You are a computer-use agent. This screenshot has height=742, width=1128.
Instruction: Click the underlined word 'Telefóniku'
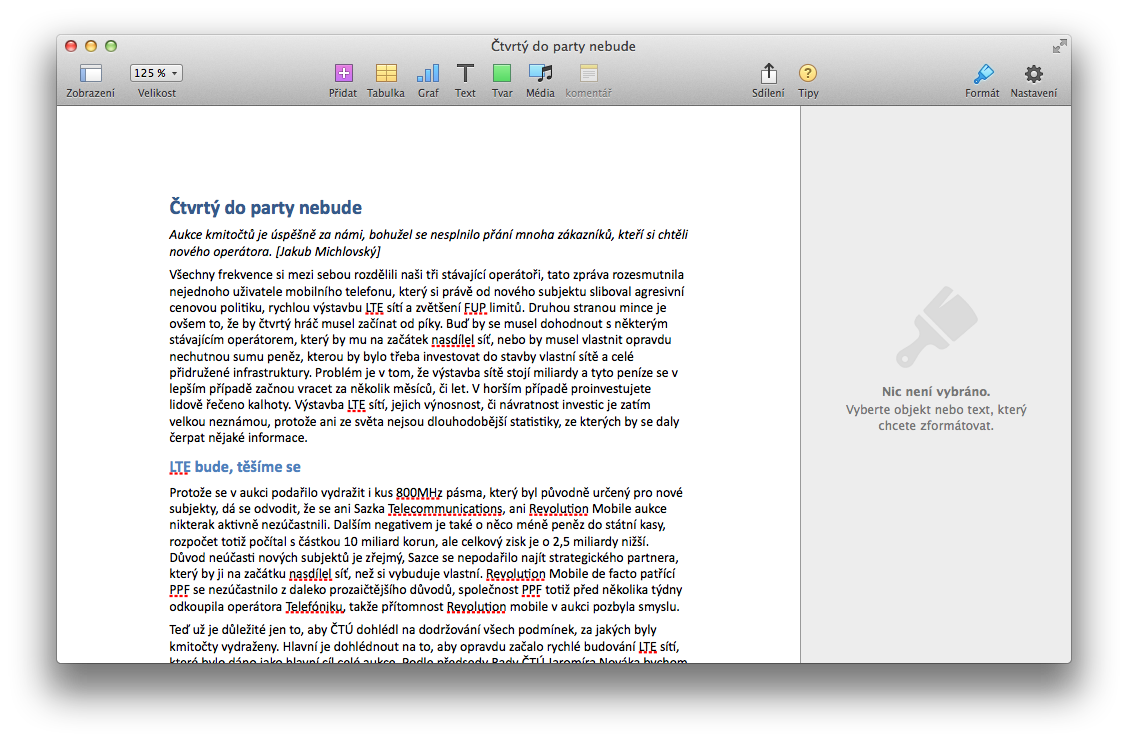315,607
